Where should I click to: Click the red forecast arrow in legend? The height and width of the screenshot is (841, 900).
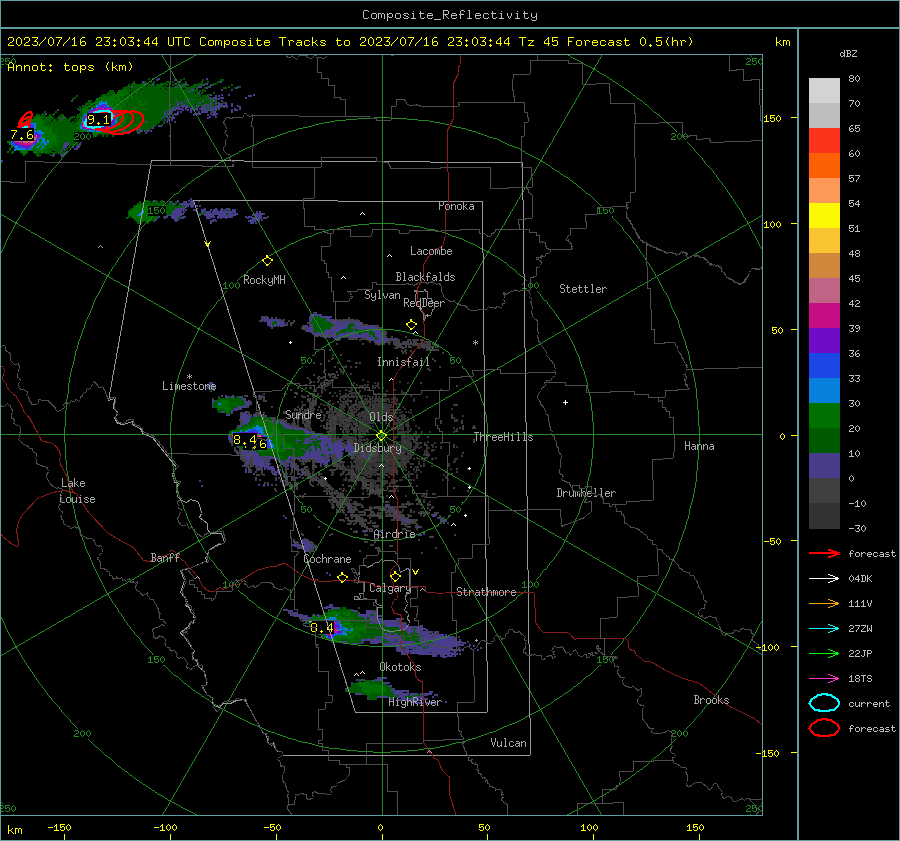(x=824, y=553)
